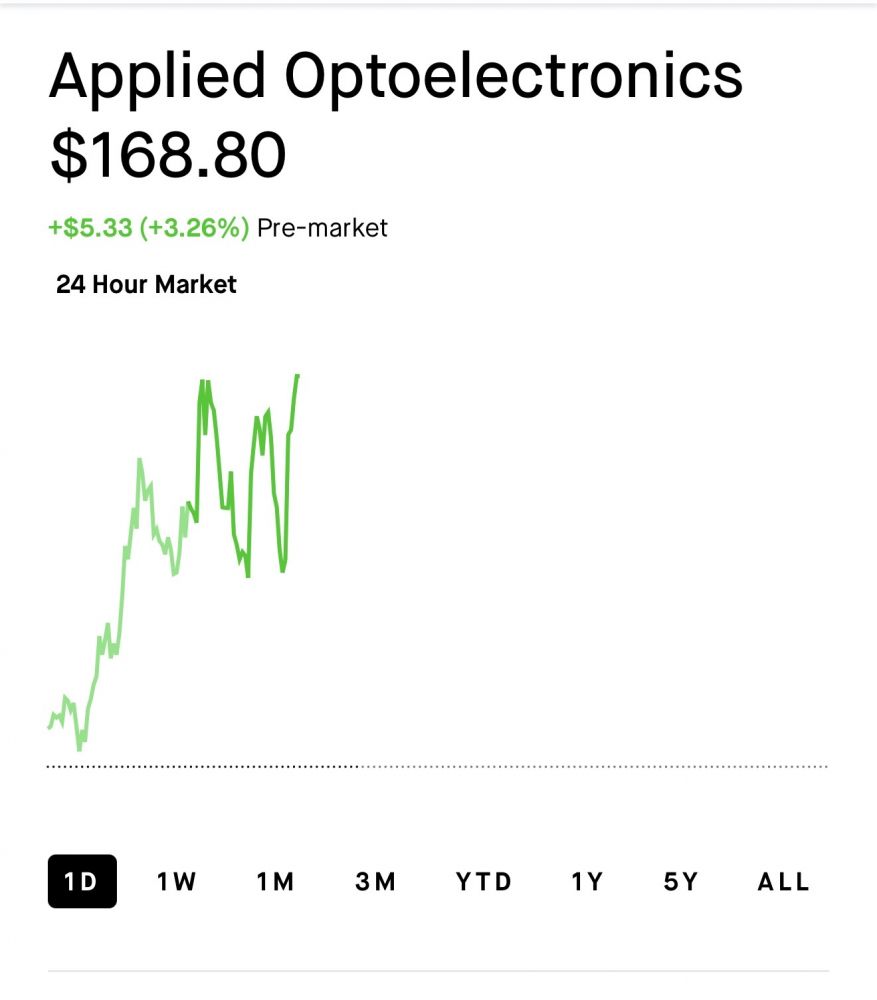Open the 5Y chart range
Image resolution: width=877 pixels, height=1000 pixels.
[681, 882]
